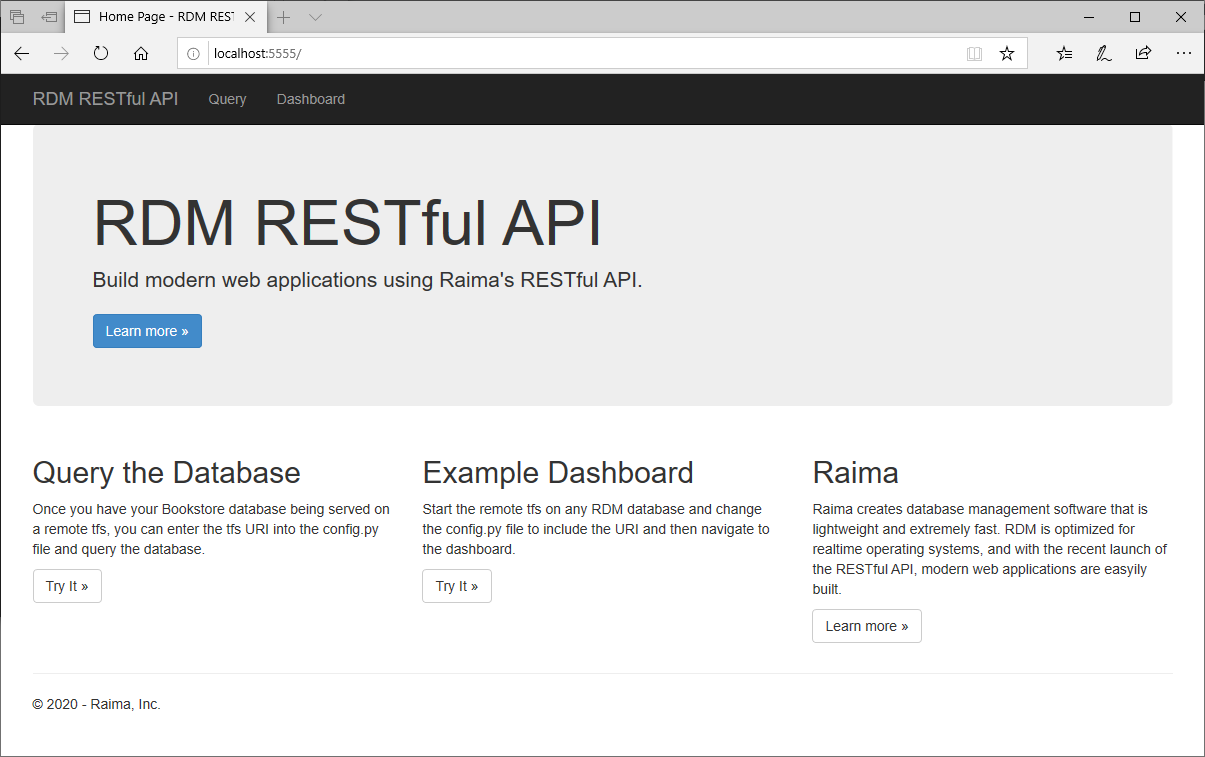Click the Example Dashboard heading
This screenshot has height=757, width=1205.
click(x=558, y=472)
